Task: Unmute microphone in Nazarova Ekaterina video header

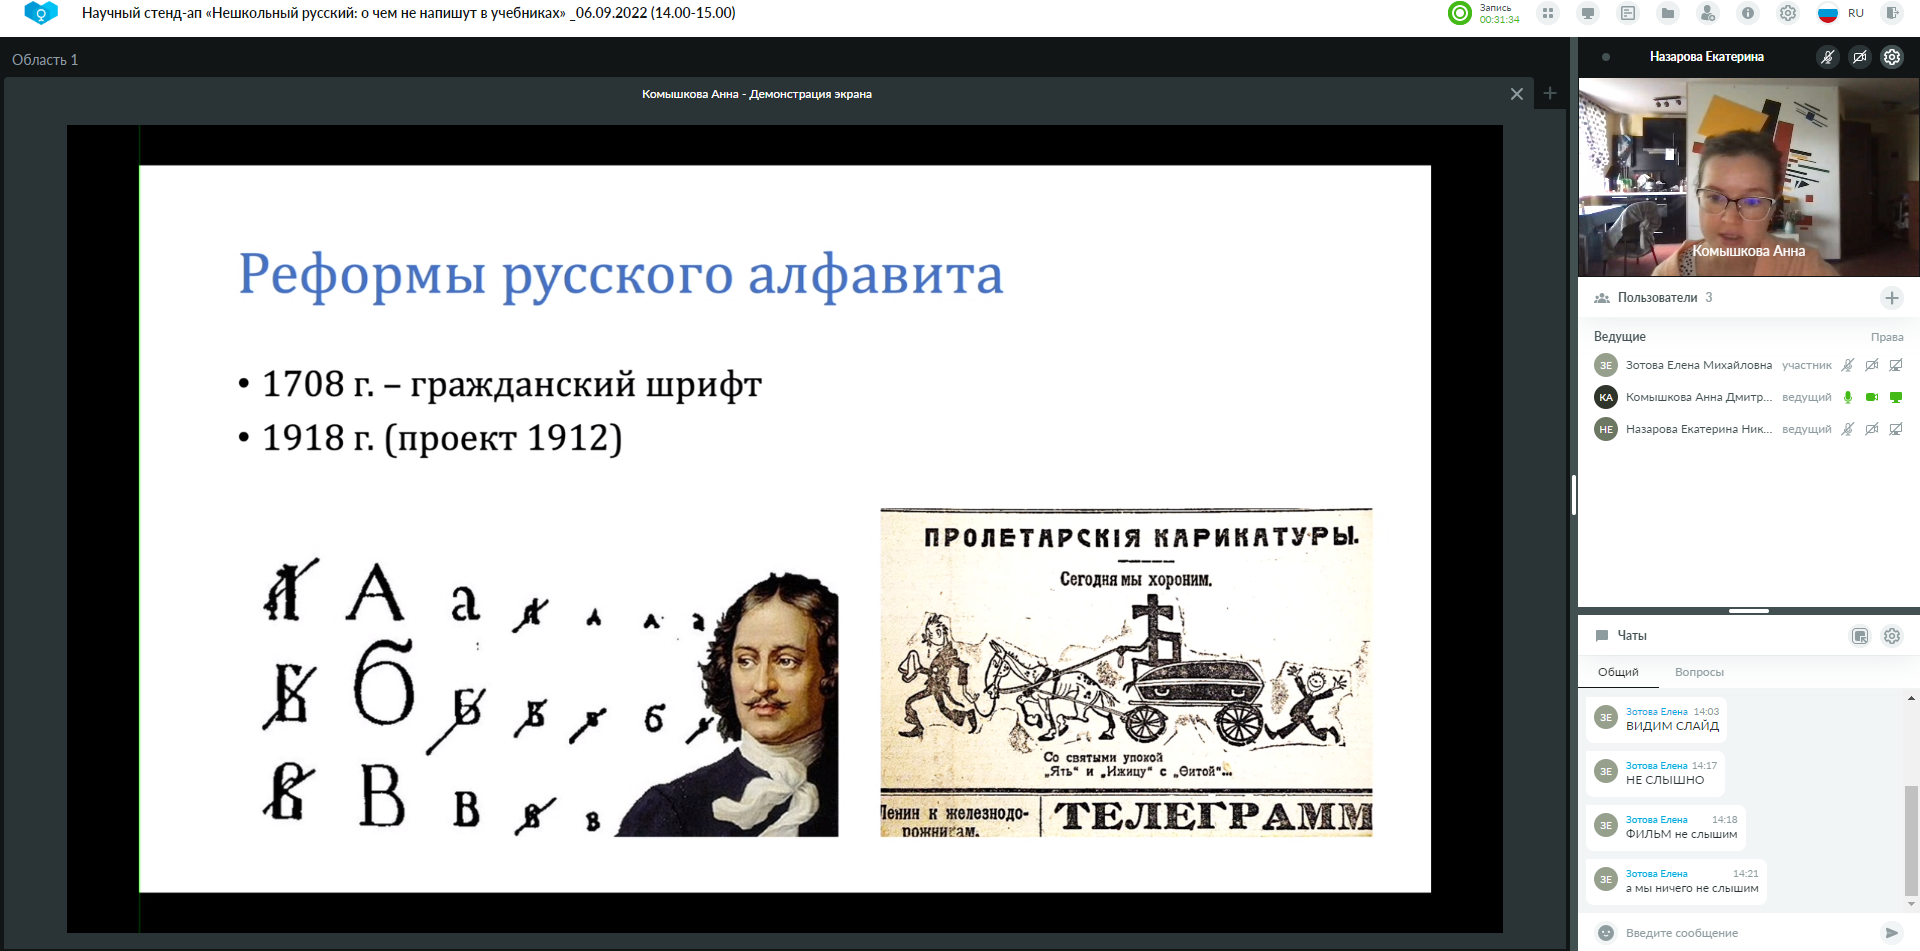Action: pyautogui.click(x=1827, y=57)
